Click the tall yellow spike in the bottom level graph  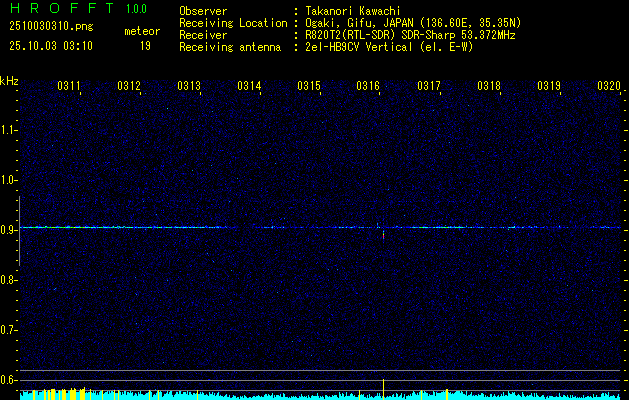(x=383, y=389)
